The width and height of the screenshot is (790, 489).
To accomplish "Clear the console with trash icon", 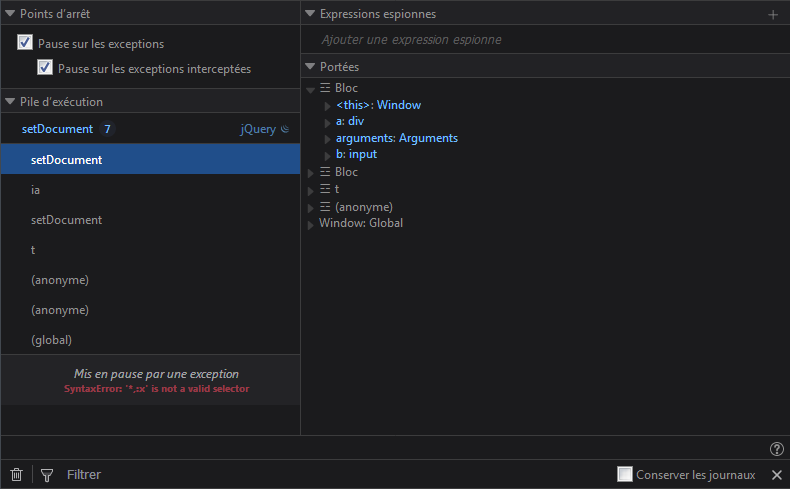I will pyautogui.click(x=17, y=474).
